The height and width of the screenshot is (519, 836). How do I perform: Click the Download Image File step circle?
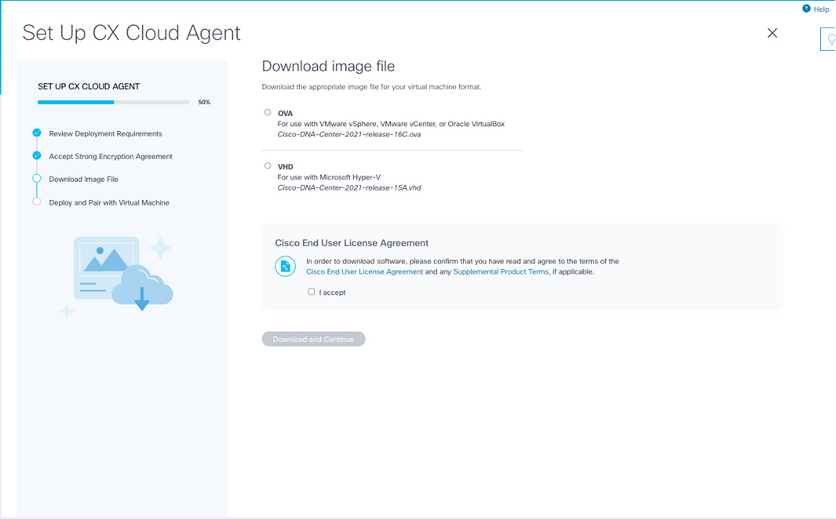point(36,178)
